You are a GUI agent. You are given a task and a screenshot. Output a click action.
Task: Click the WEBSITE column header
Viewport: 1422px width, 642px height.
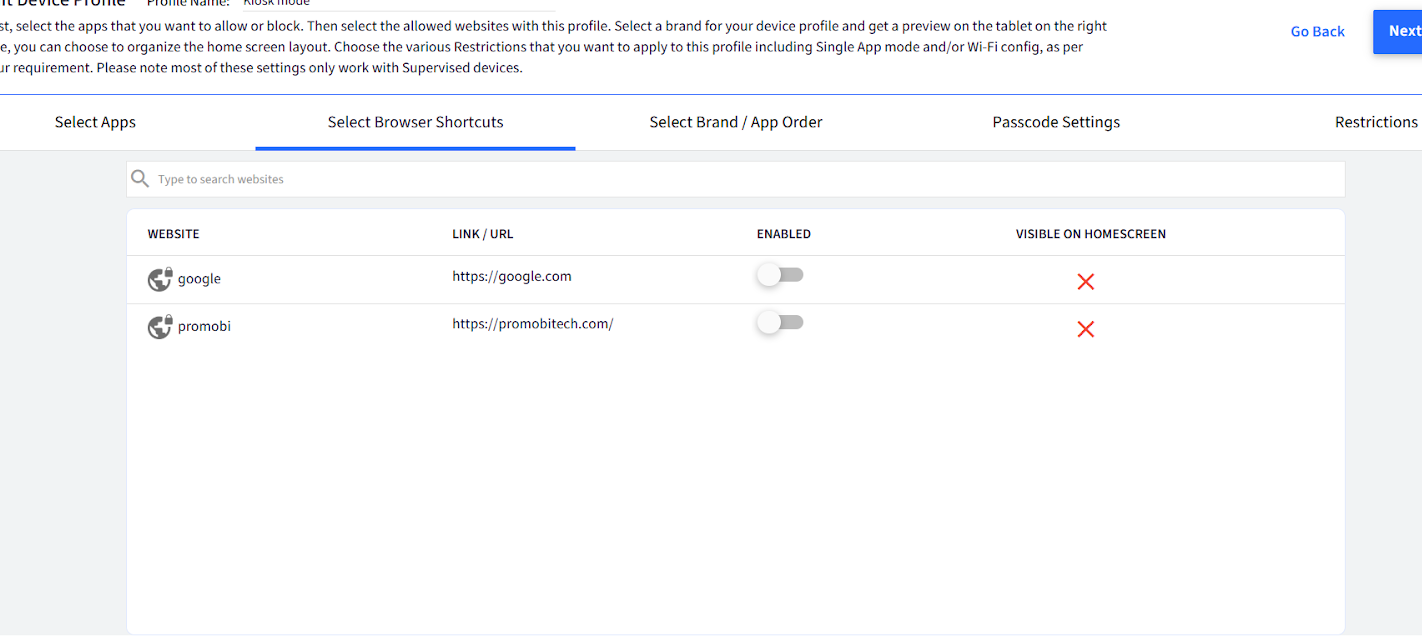coord(173,234)
